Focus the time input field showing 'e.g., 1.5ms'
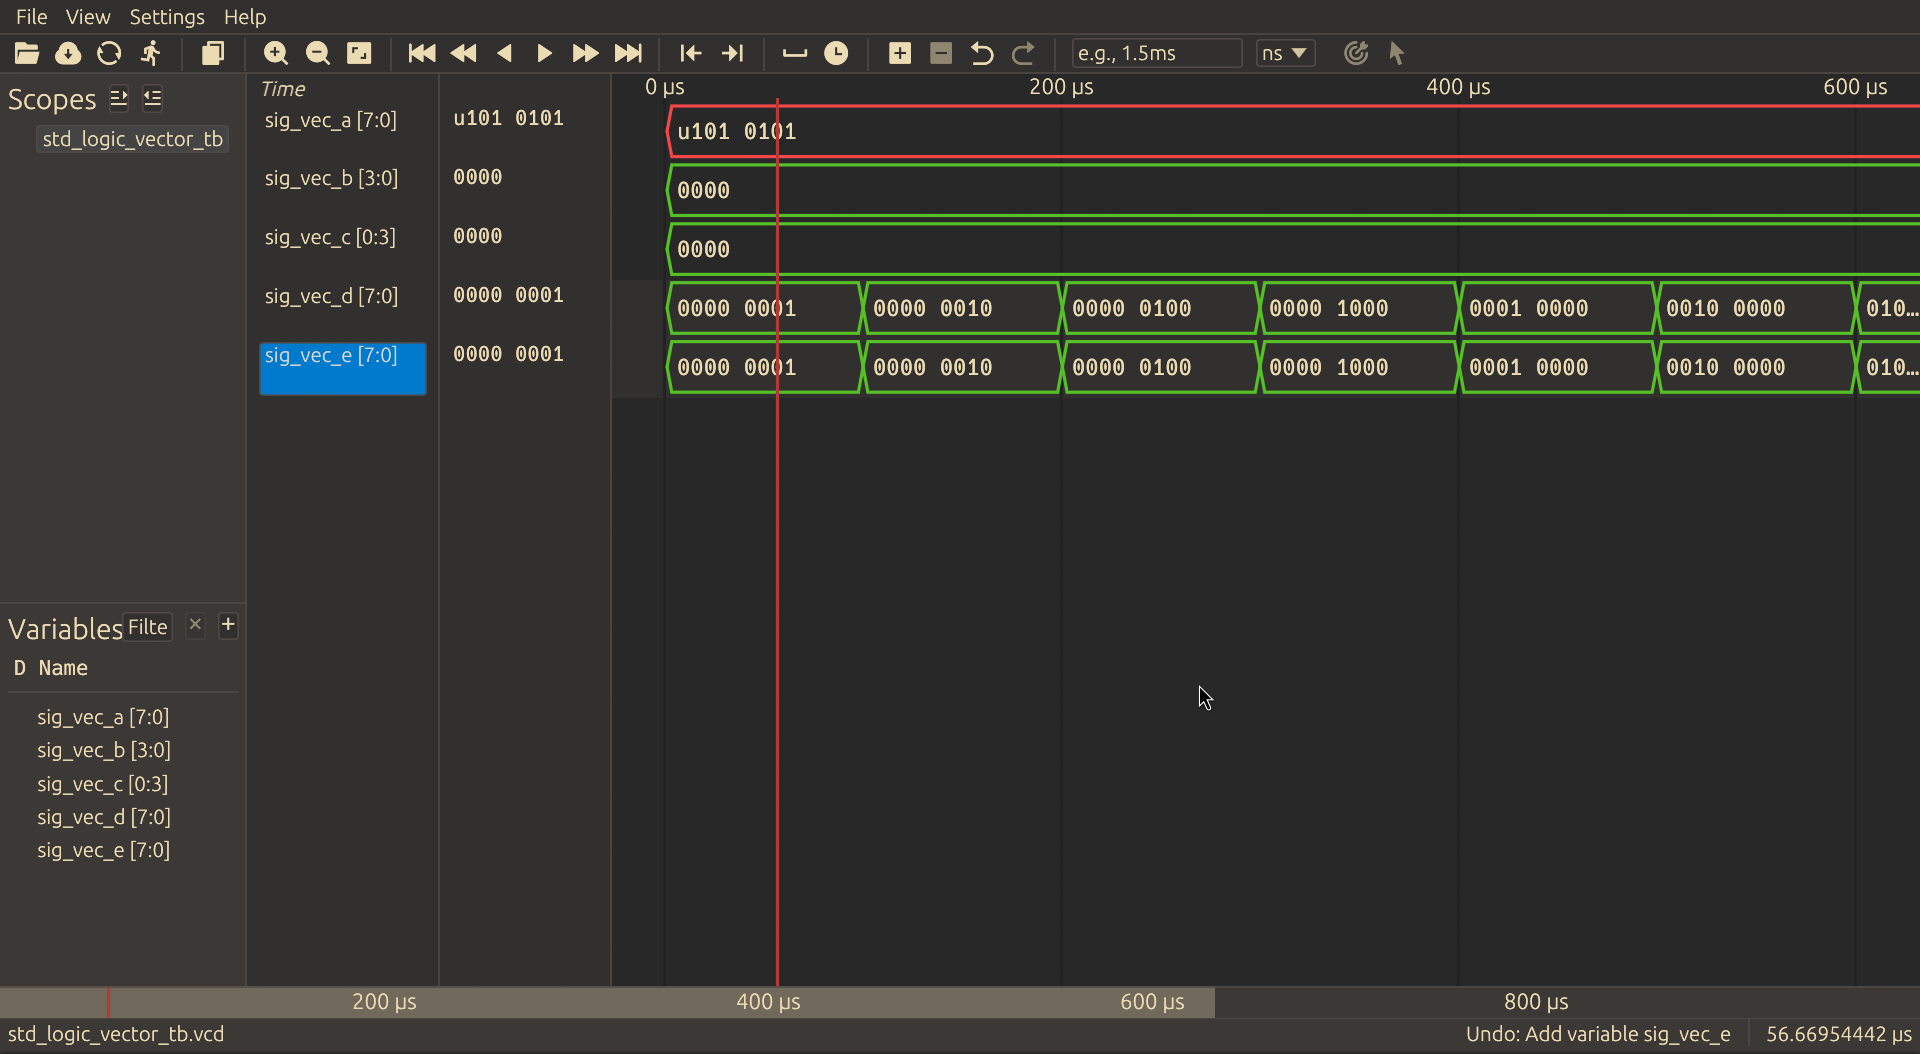 1156,53
